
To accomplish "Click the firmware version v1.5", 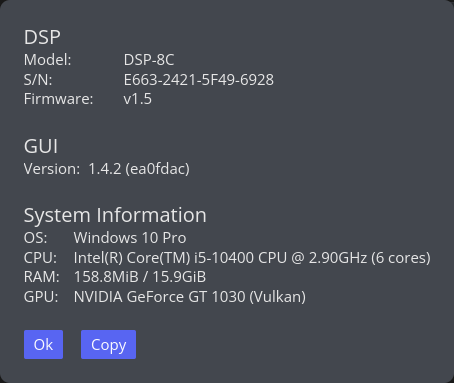I will pyautogui.click(x=137, y=99).
